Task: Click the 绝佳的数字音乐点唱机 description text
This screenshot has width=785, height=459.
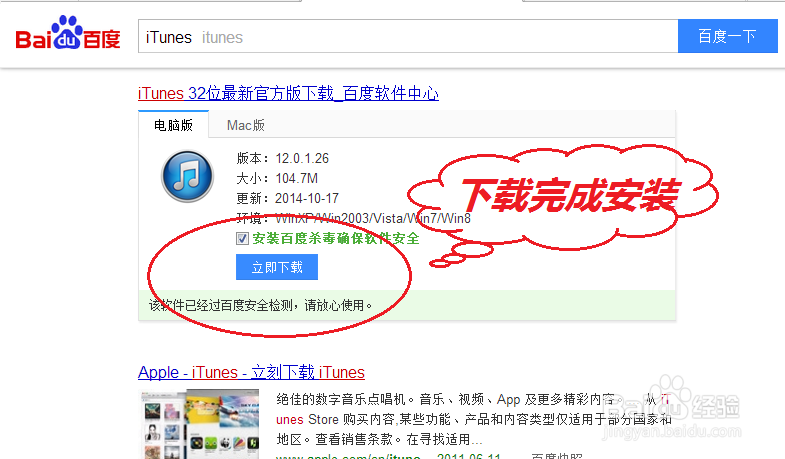Action: (474, 419)
